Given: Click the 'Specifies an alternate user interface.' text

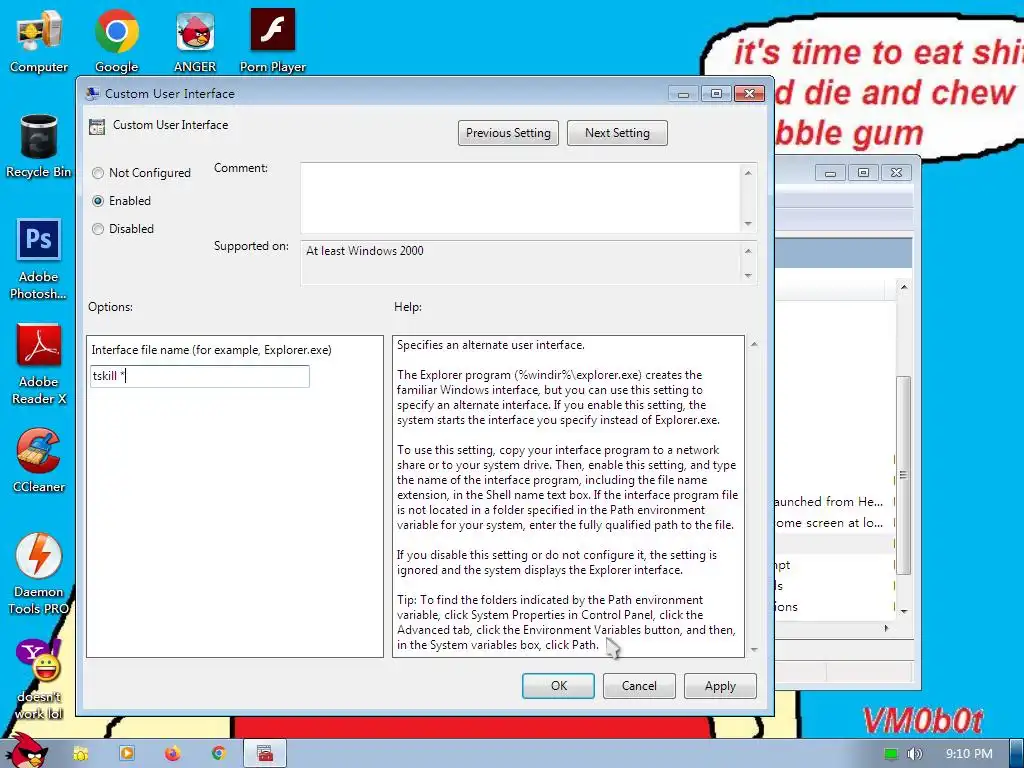Looking at the screenshot, I should click(490, 345).
